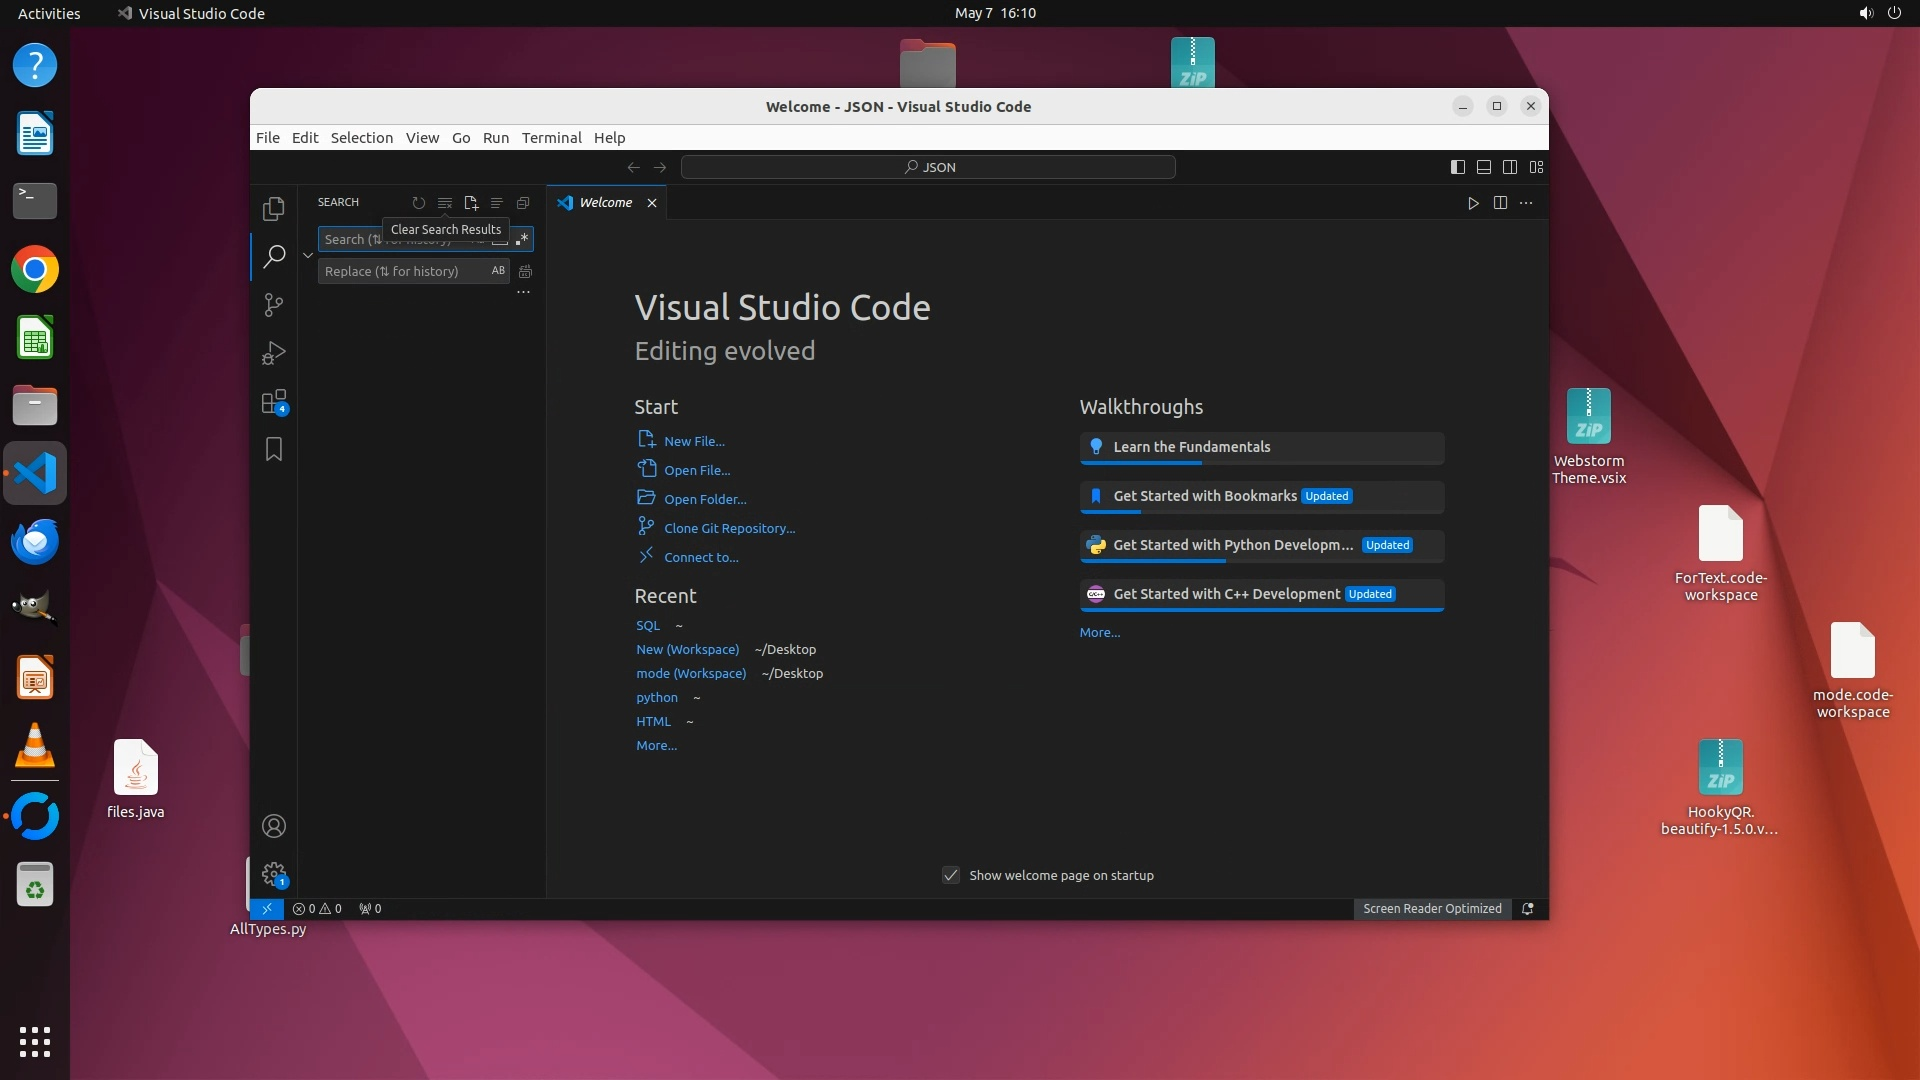Open Run and Debug view

point(273,353)
